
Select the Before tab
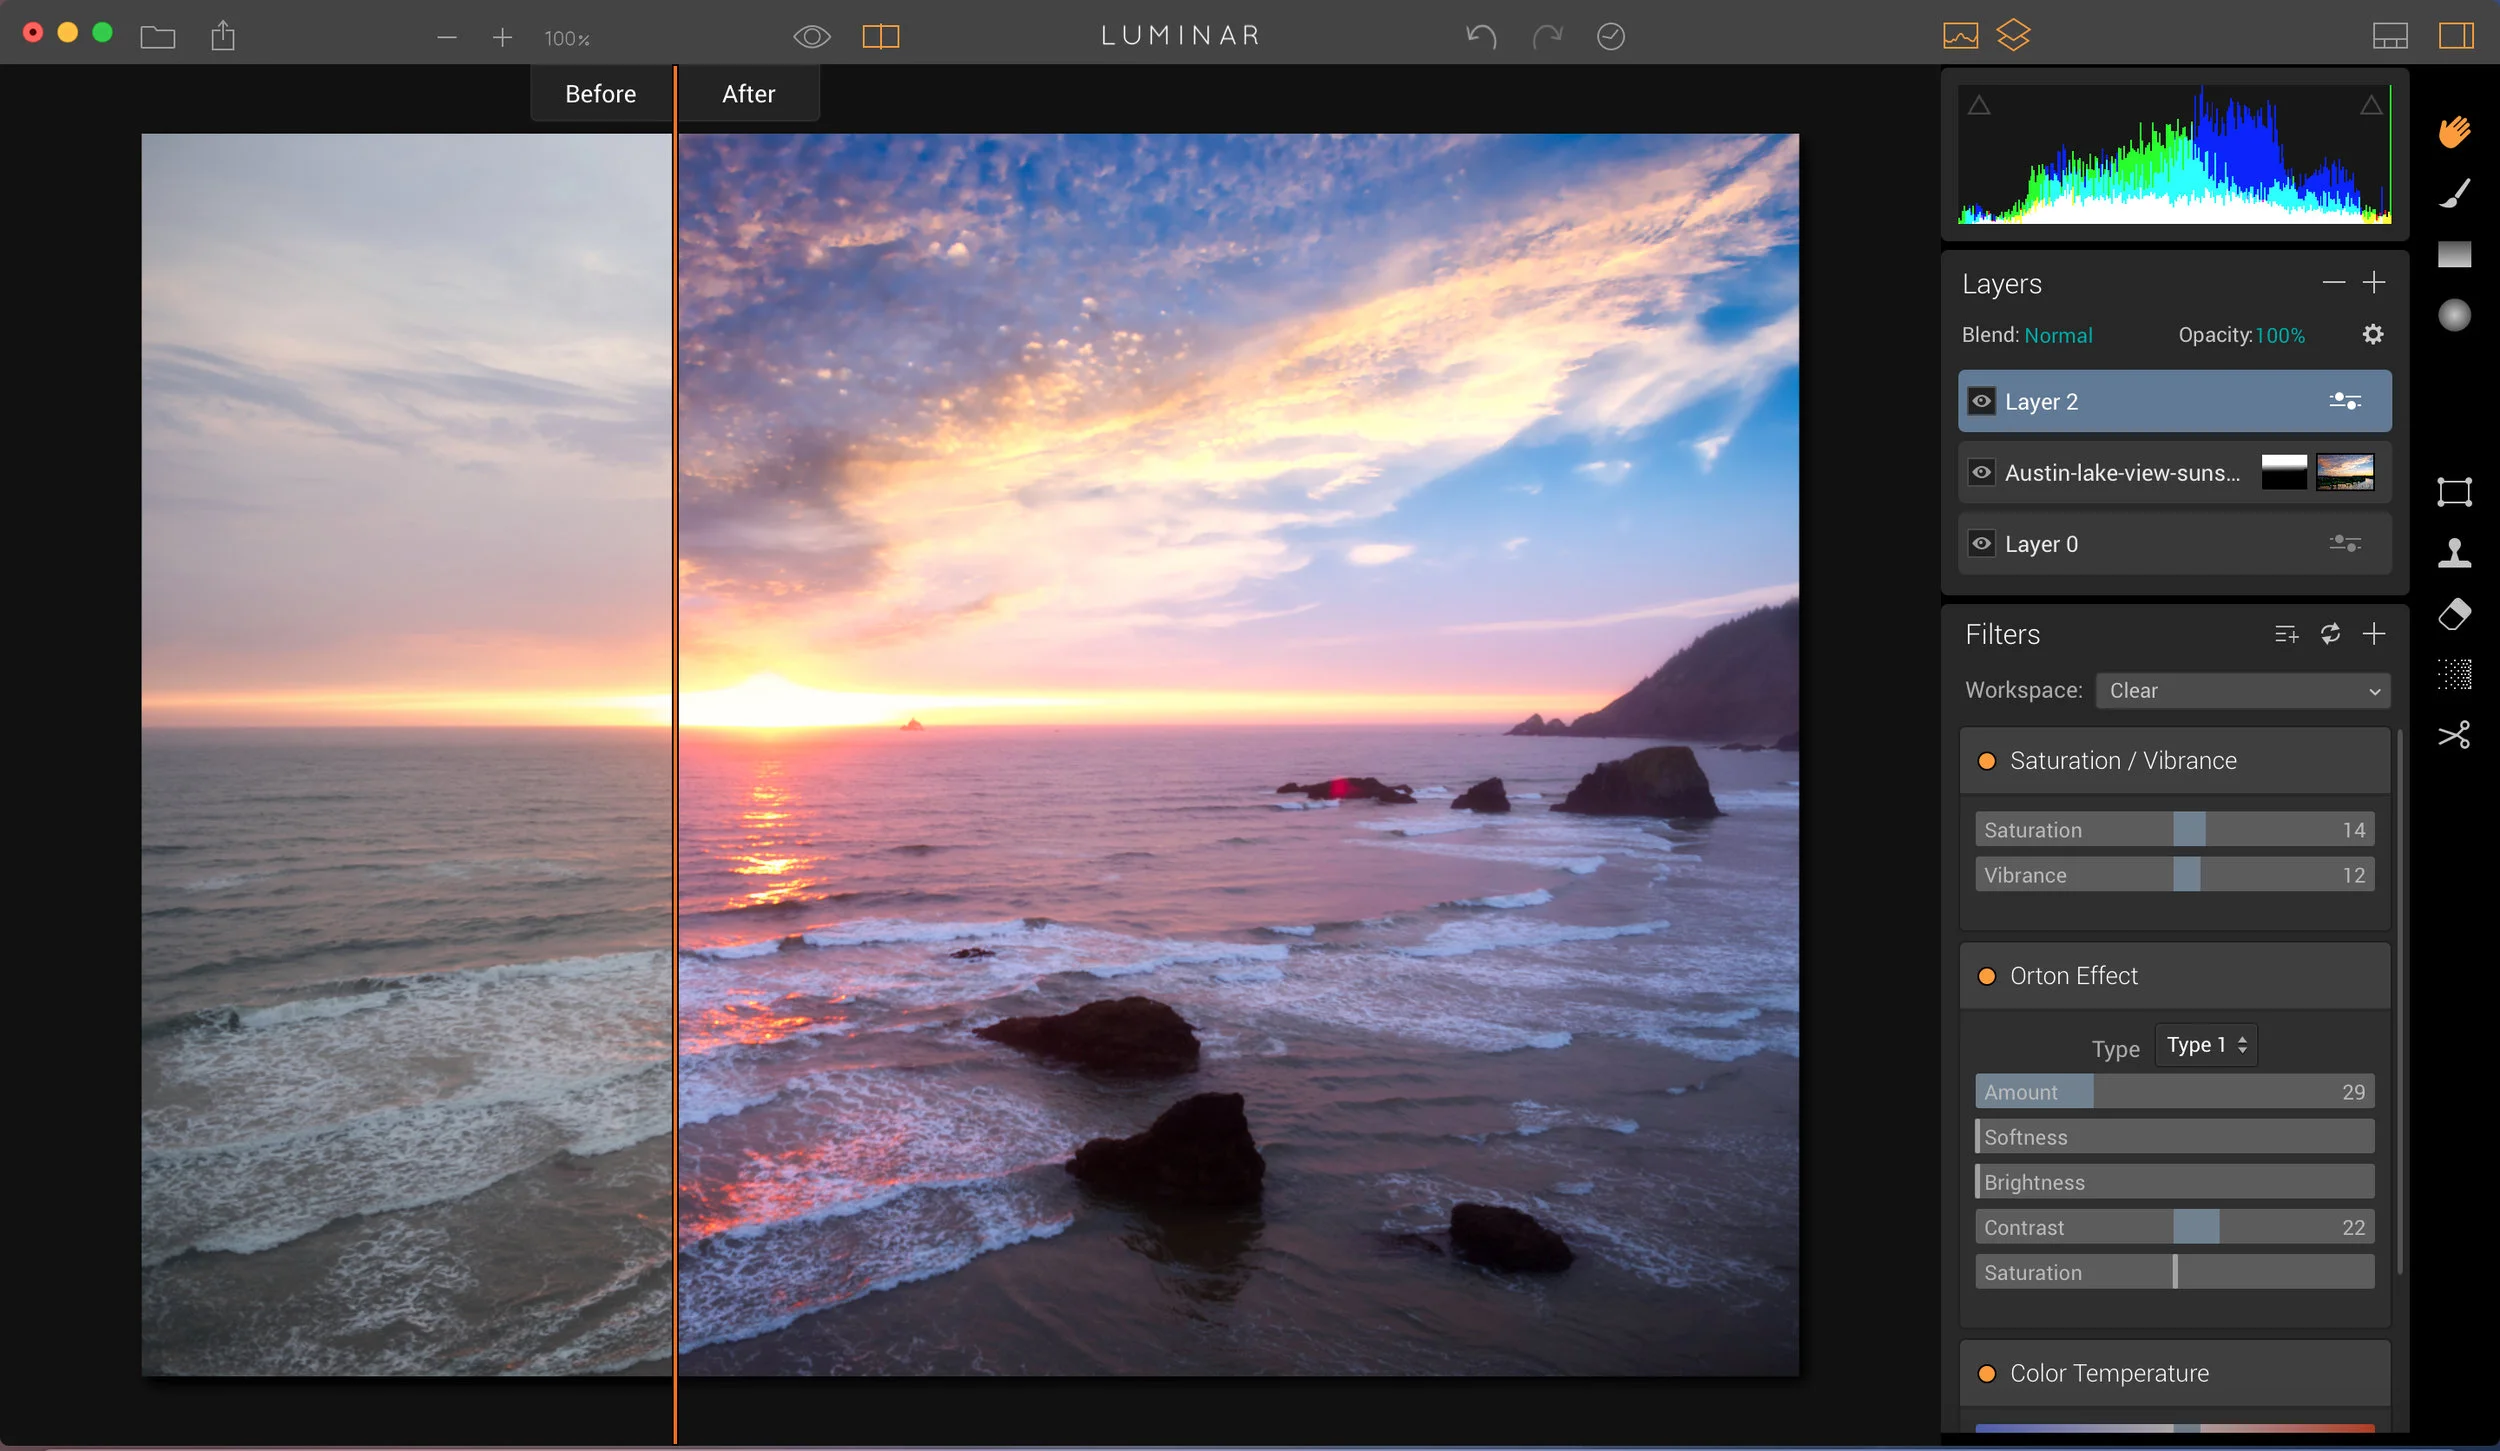pyautogui.click(x=601, y=94)
